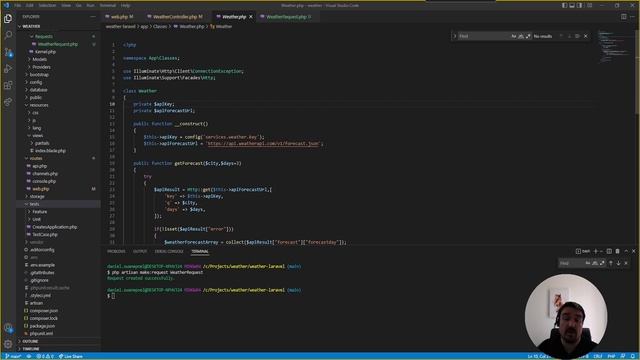This screenshot has height=360, width=640.
Task: Open index.blade.php in the explorer
Action: (59, 151)
